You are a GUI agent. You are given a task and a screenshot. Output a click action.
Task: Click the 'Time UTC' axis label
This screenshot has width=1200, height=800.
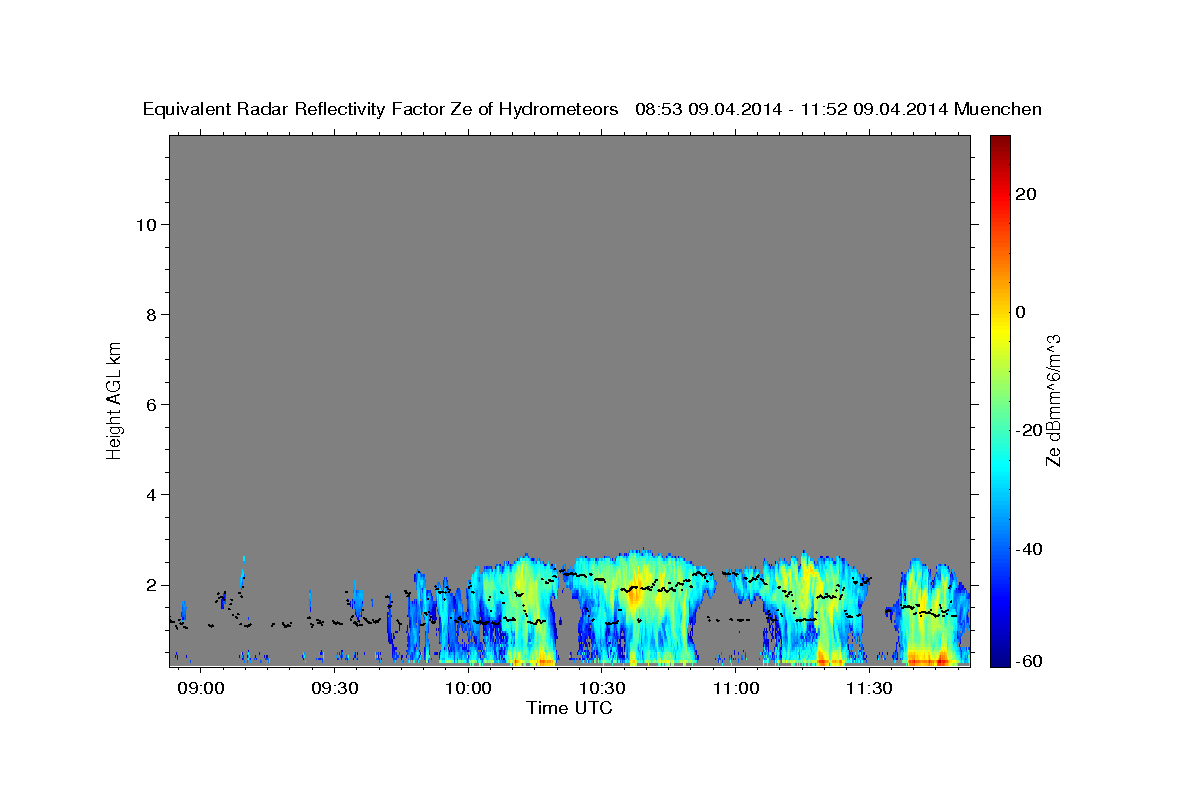tap(569, 708)
